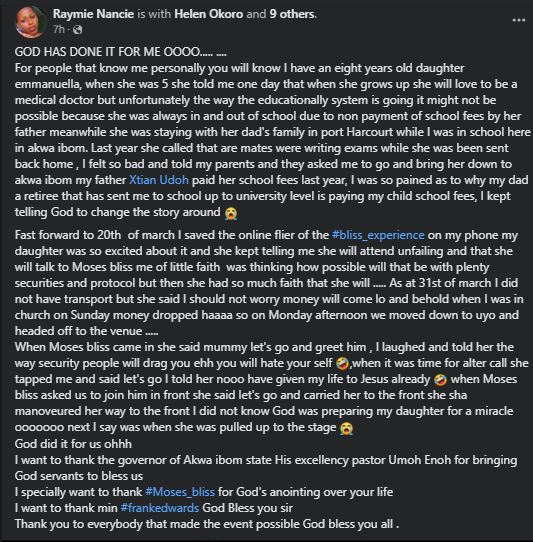Viewport: 533px width, 542px height.
Task: Click the laughing emoji after "hate your self"
Action: pyautogui.click(x=343, y=364)
